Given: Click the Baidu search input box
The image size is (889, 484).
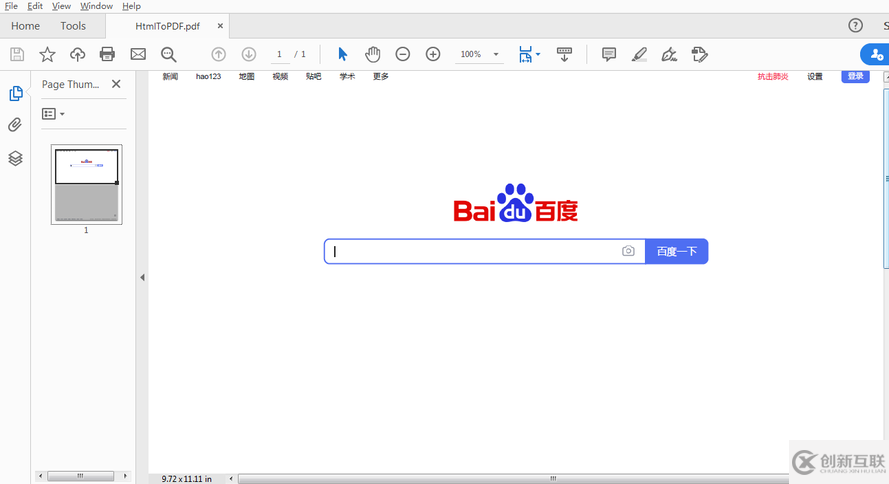Looking at the screenshot, I should (x=485, y=252).
